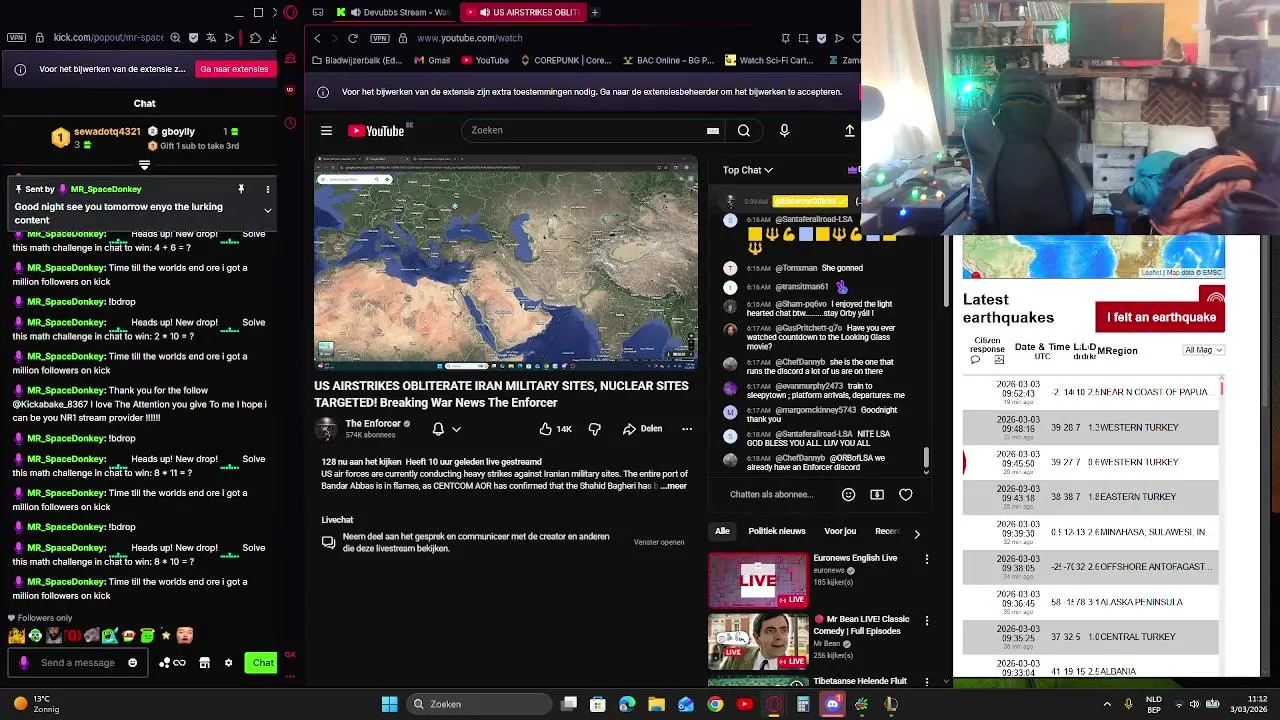Open the notification bell options for The Enforcer
This screenshot has width=1280, height=720.
coord(446,429)
